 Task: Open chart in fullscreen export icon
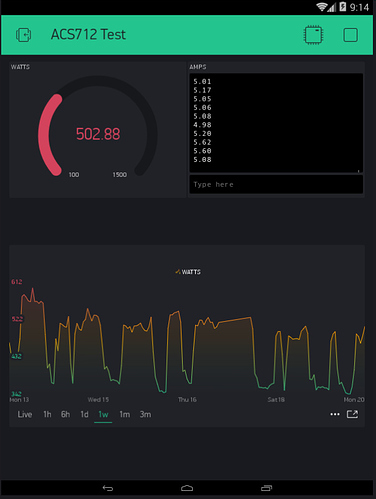(x=352, y=414)
